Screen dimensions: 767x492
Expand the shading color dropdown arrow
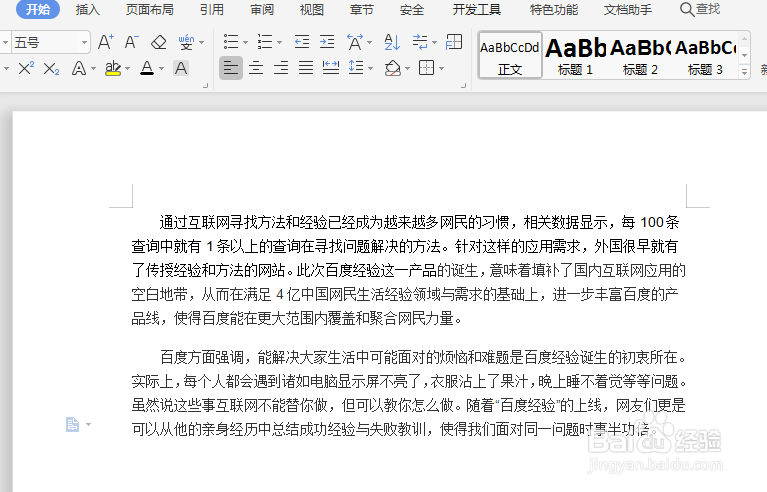tap(407, 68)
